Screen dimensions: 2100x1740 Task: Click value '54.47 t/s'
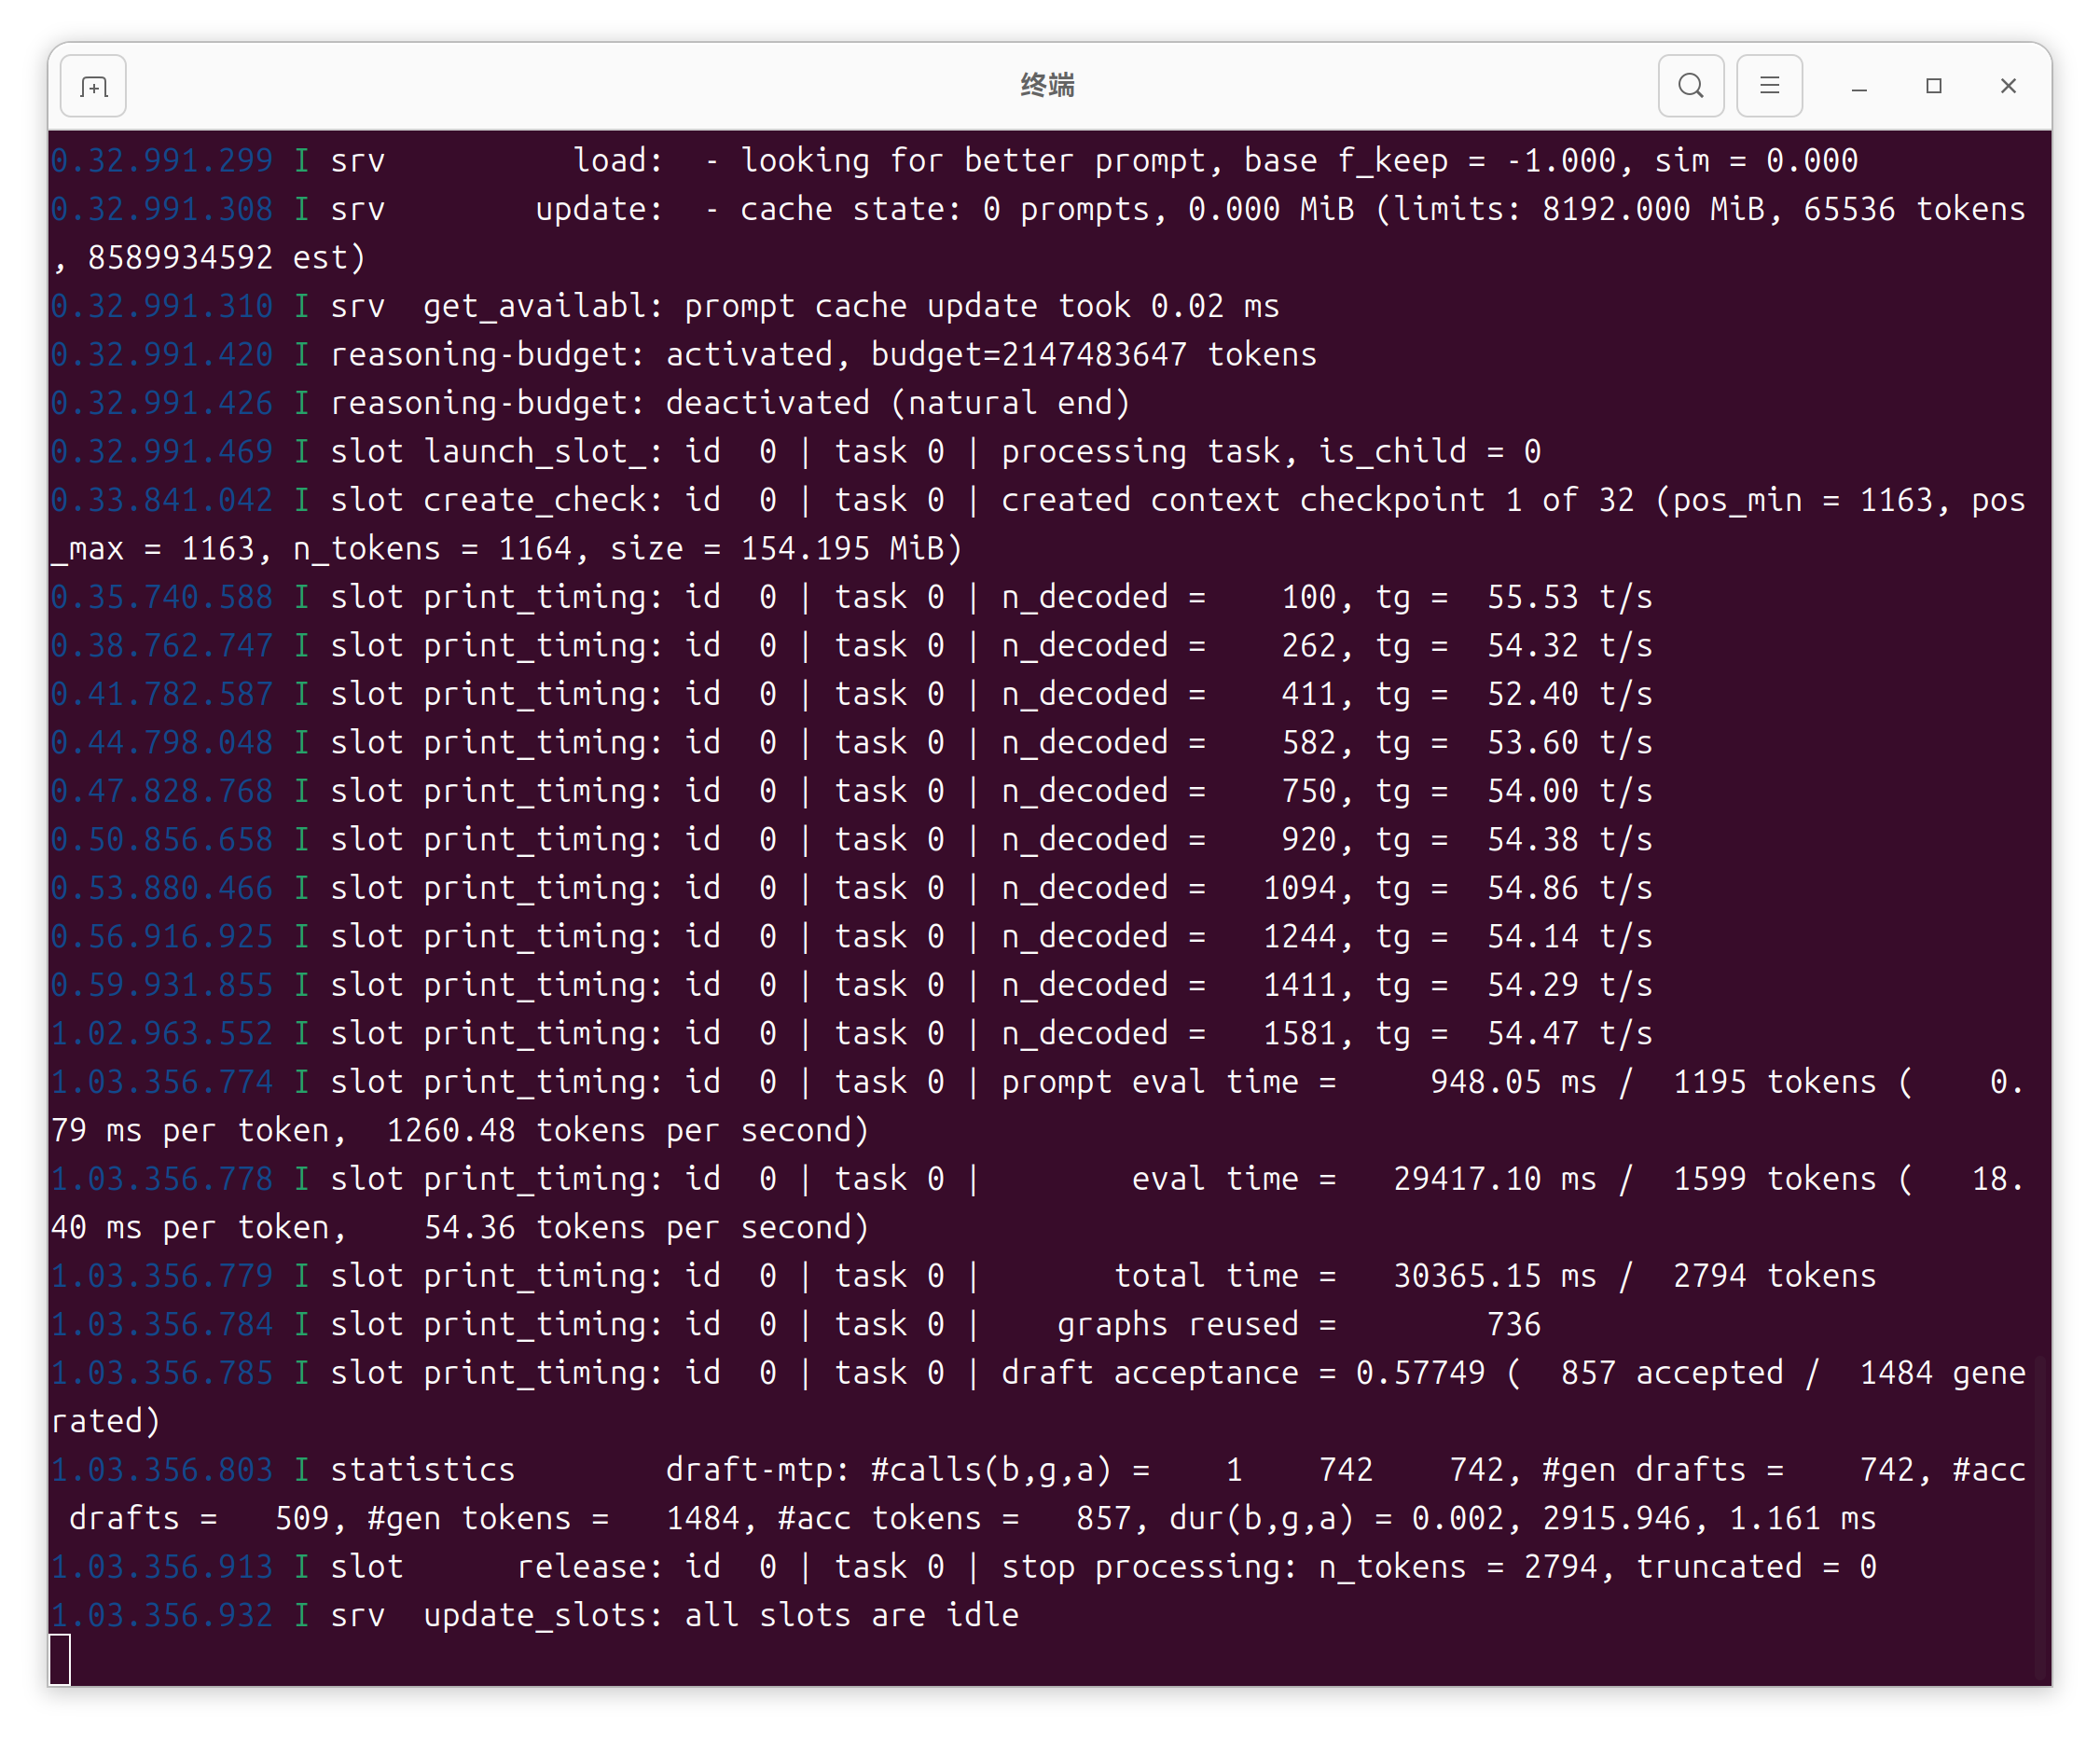(1569, 1034)
